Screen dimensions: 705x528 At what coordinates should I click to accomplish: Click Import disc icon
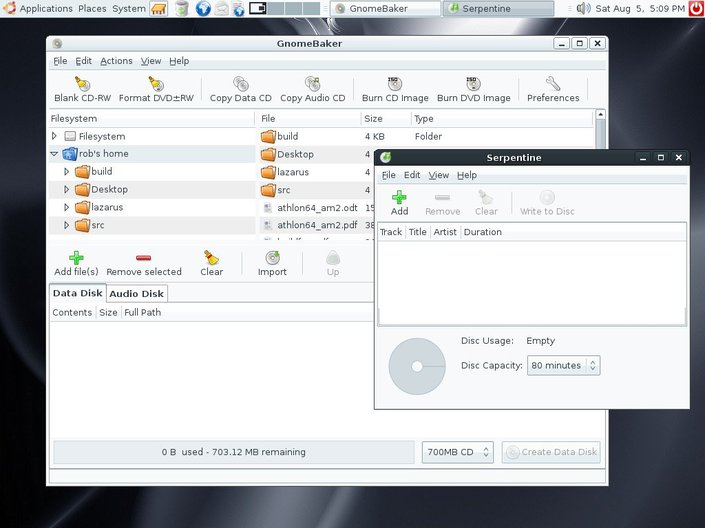click(x=272, y=258)
